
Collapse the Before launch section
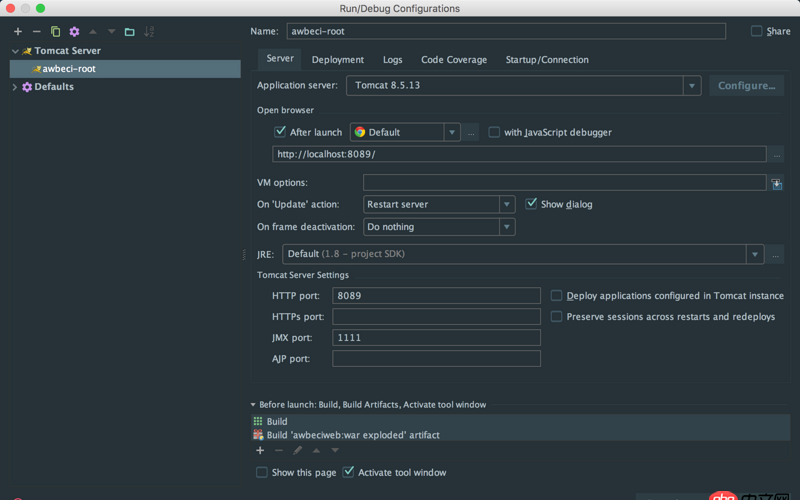tap(253, 405)
